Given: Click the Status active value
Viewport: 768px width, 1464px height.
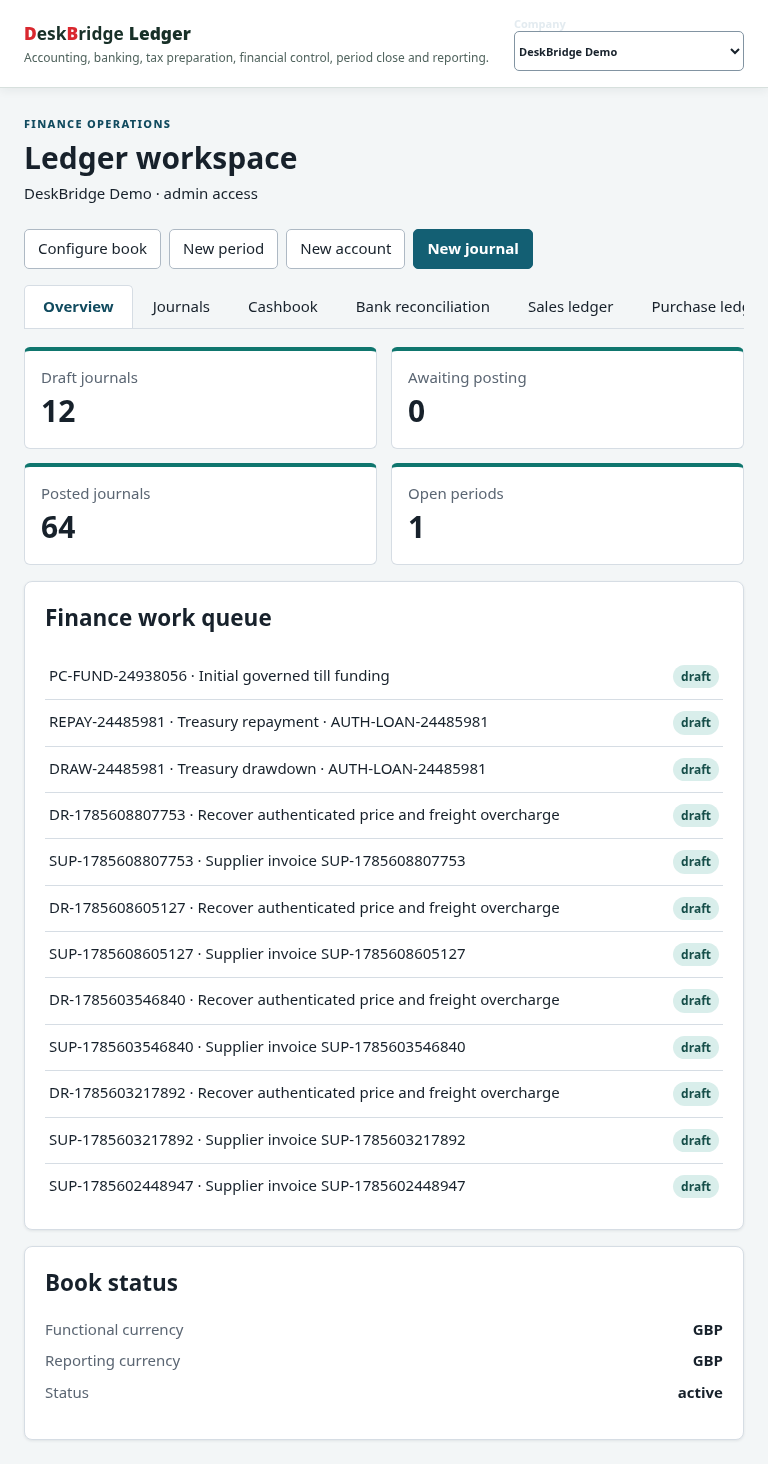Looking at the screenshot, I should [700, 1393].
